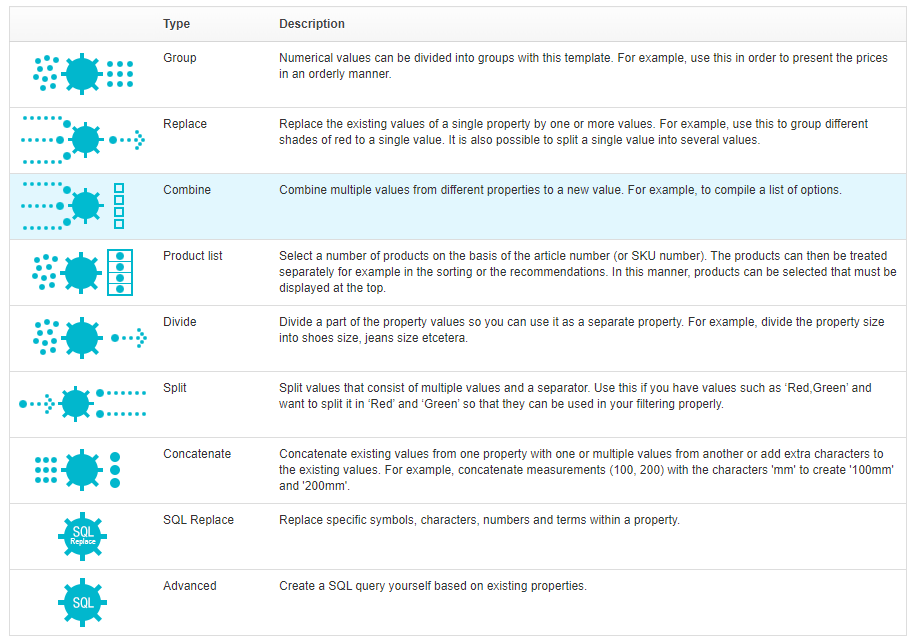
Task: Click the Description column header
Action: coord(312,24)
